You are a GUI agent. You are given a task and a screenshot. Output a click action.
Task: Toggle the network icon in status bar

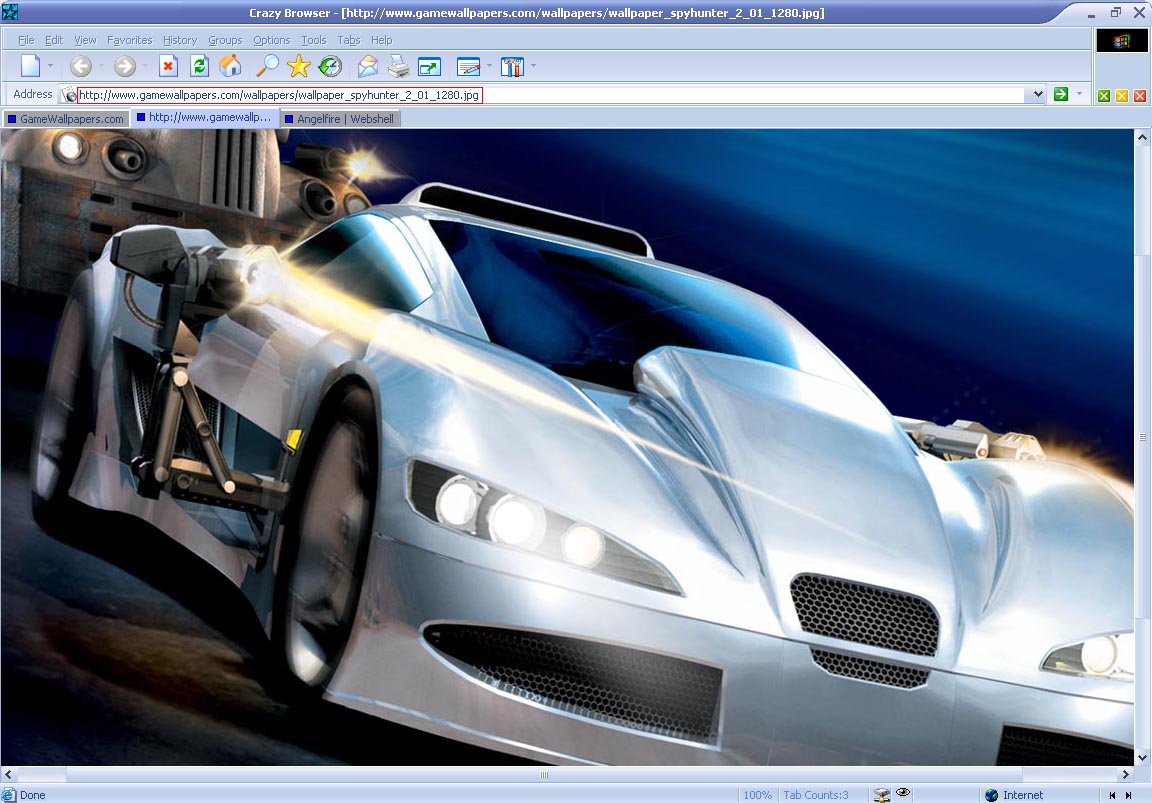tap(881, 795)
